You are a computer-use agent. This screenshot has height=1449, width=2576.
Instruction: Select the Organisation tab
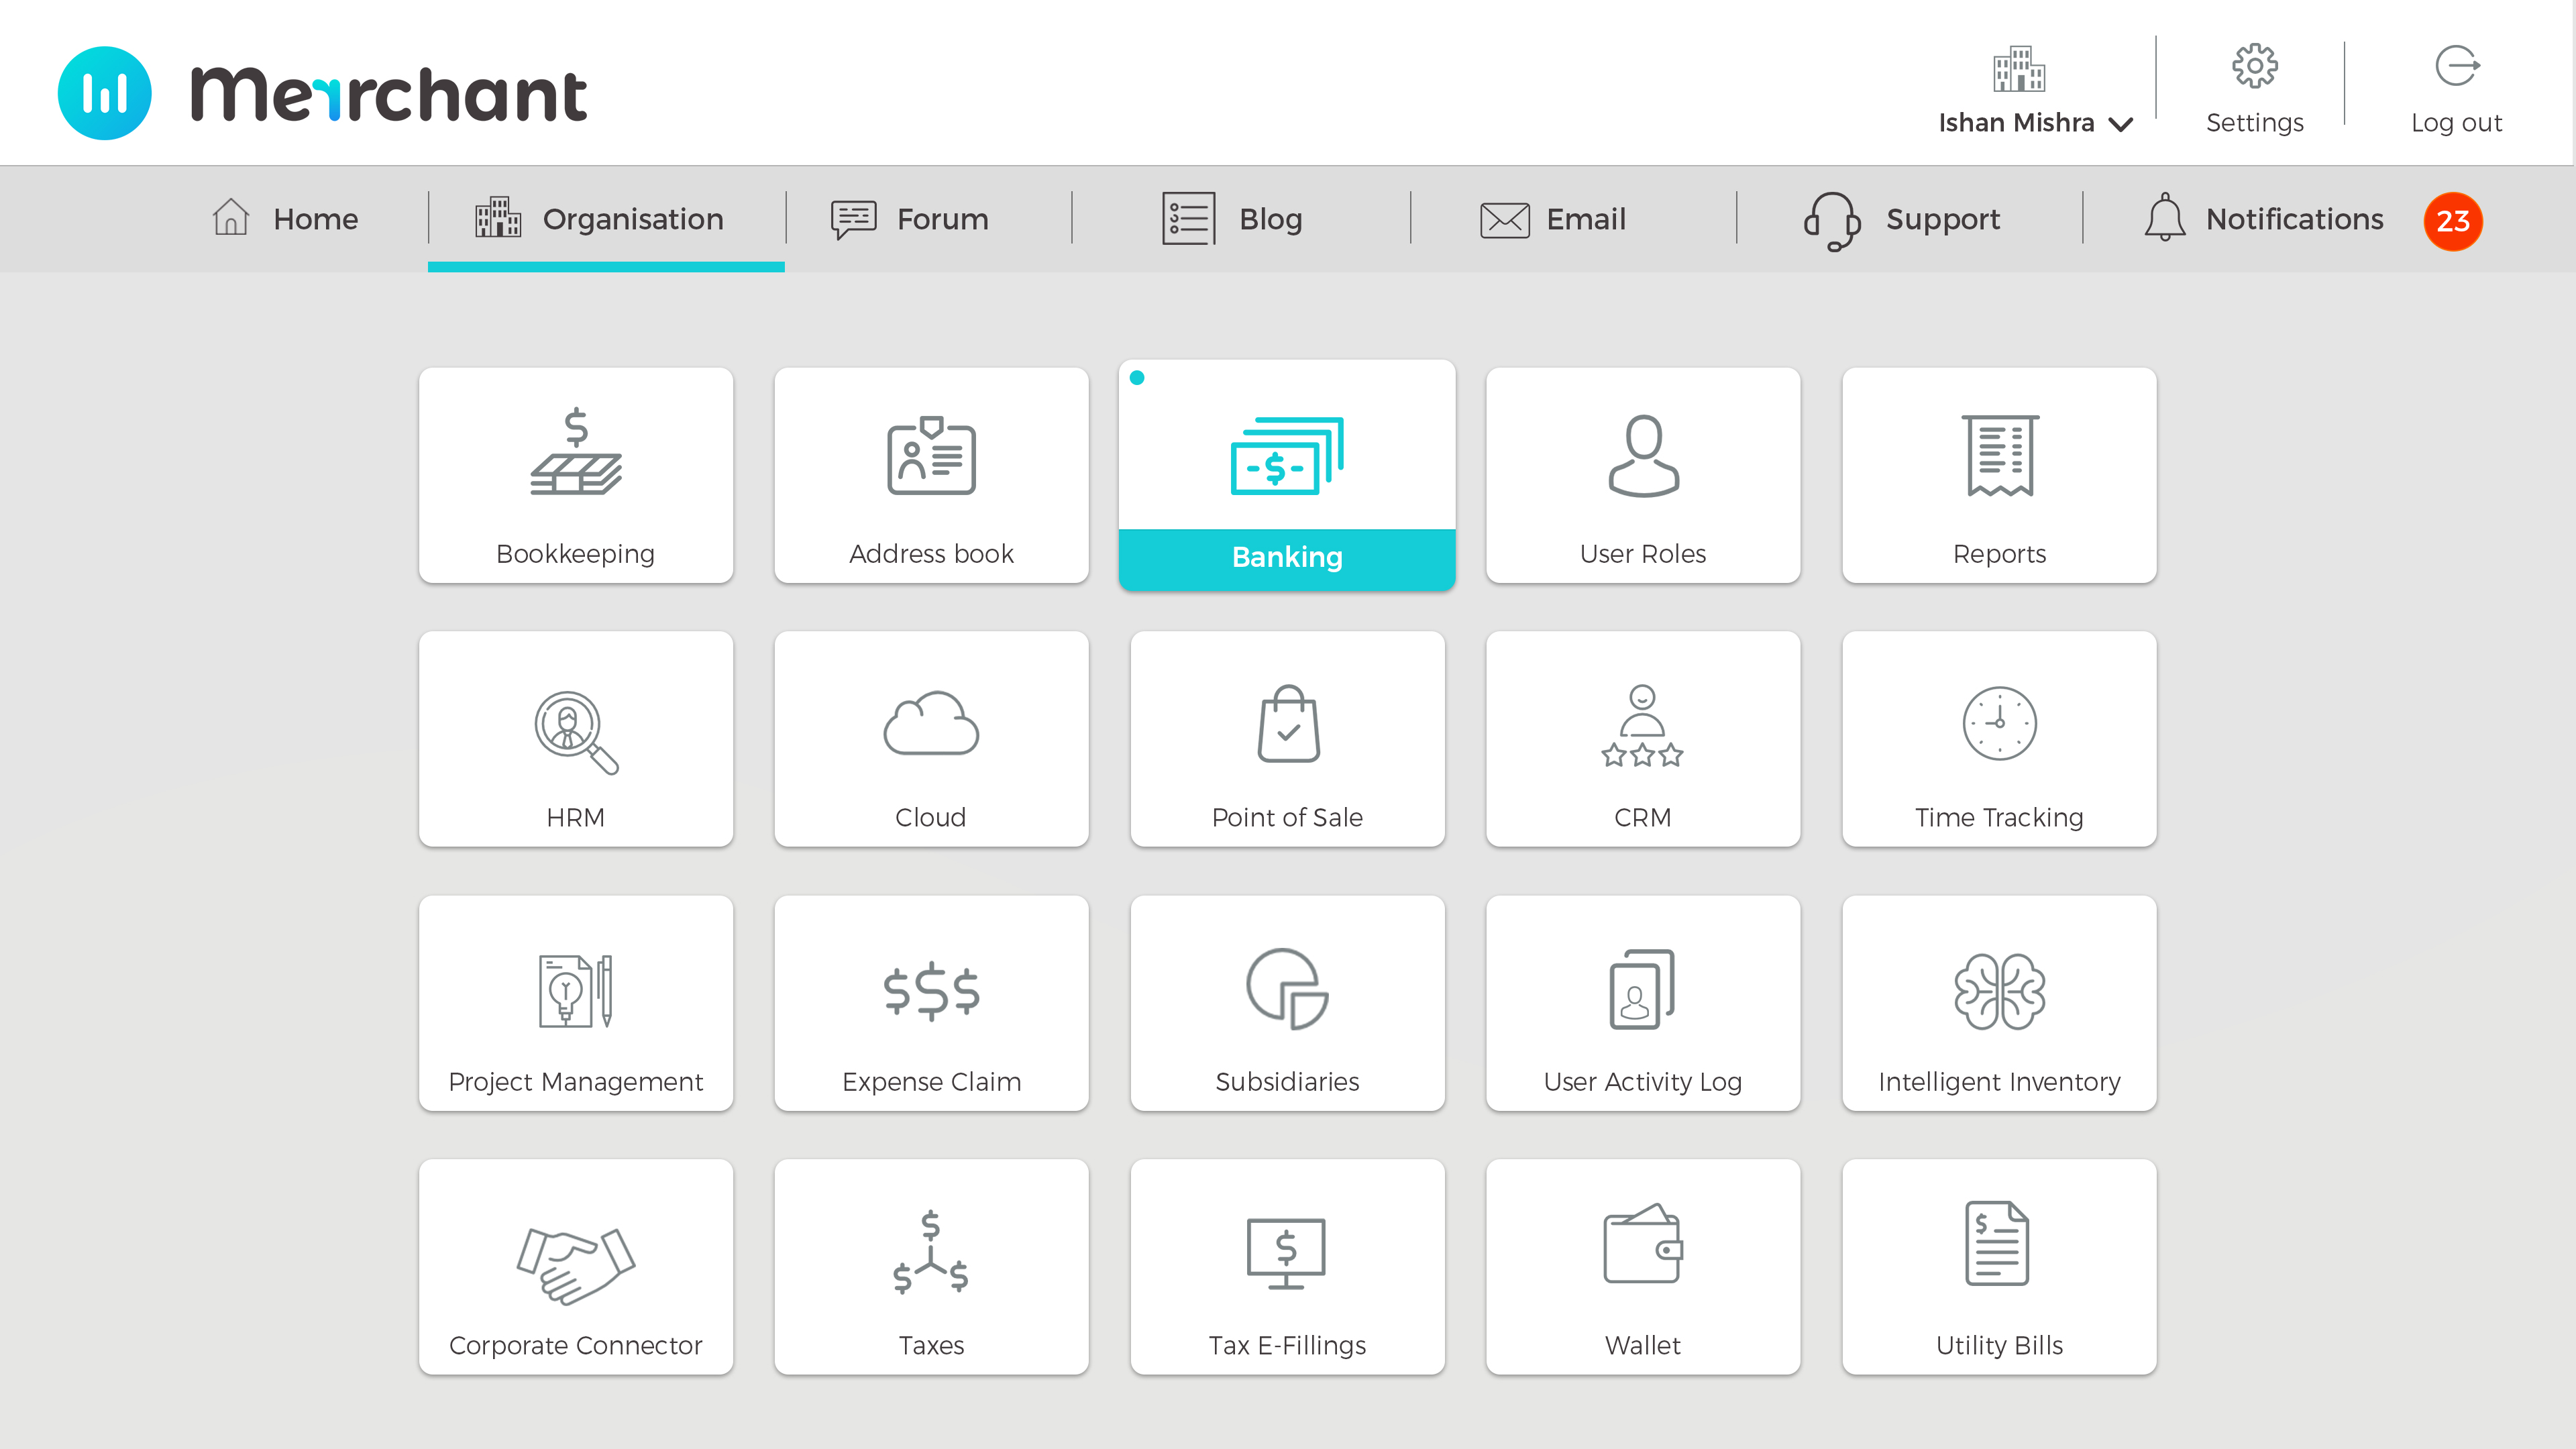tap(606, 218)
